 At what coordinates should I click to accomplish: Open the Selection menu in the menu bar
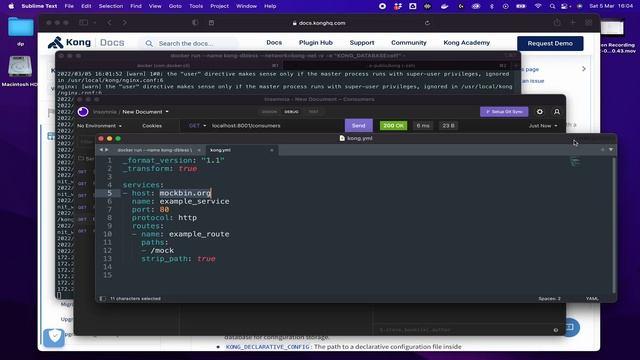point(111,6)
